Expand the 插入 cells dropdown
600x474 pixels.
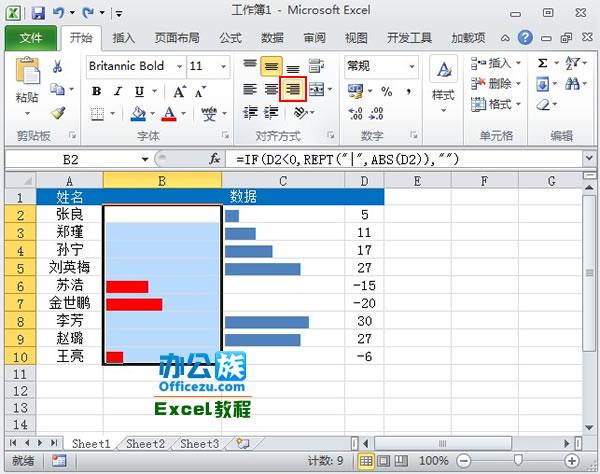(518, 63)
